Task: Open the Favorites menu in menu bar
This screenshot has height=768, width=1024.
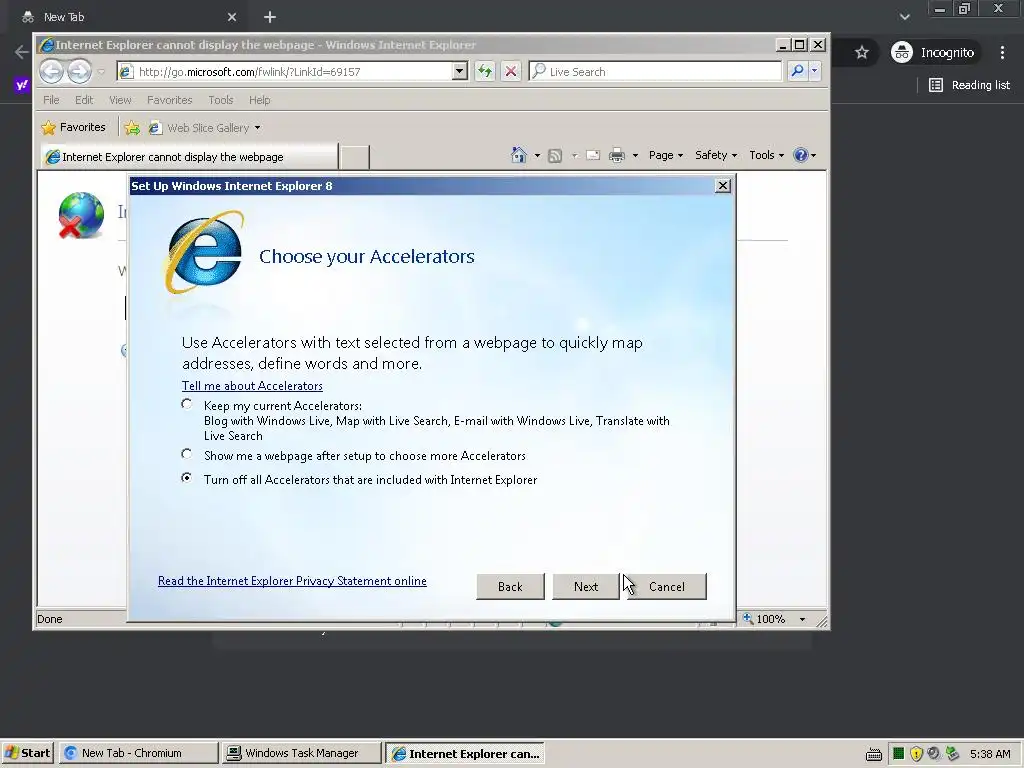Action: (170, 100)
